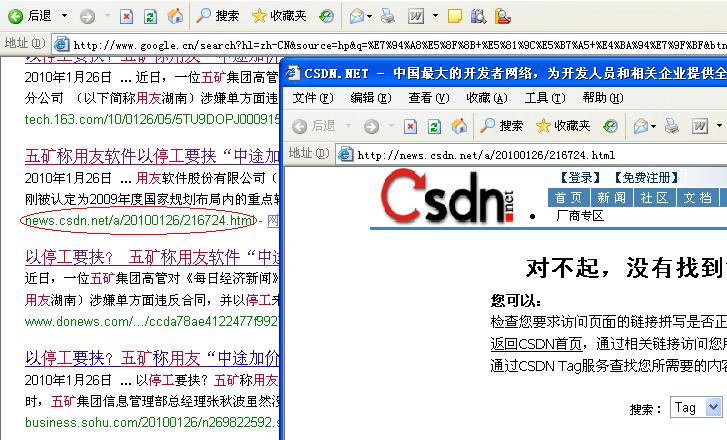This screenshot has height=440, width=727.
Task: Click 厂商专区 link on CSDN page
Action: tap(580, 216)
